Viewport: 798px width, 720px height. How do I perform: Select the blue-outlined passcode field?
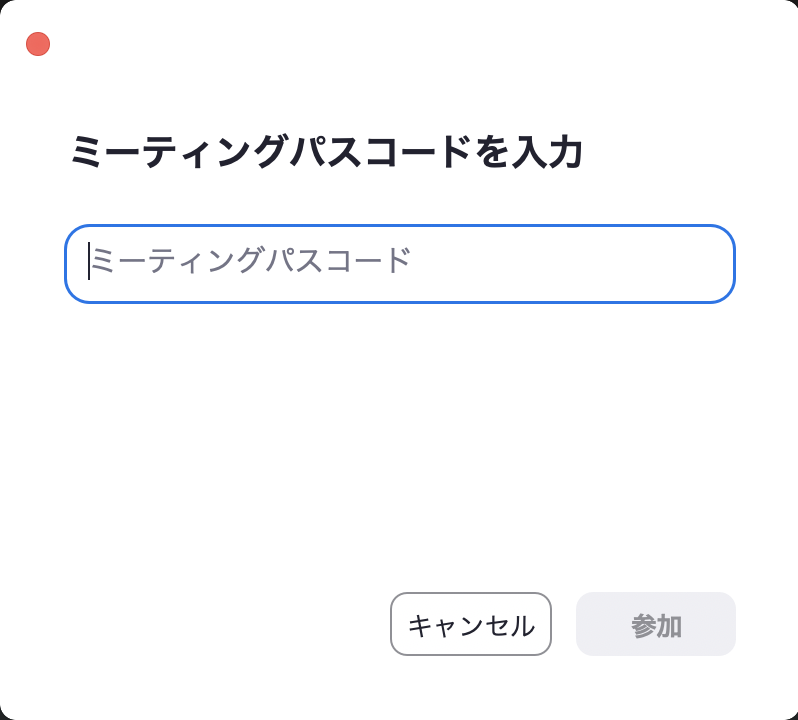click(x=400, y=264)
